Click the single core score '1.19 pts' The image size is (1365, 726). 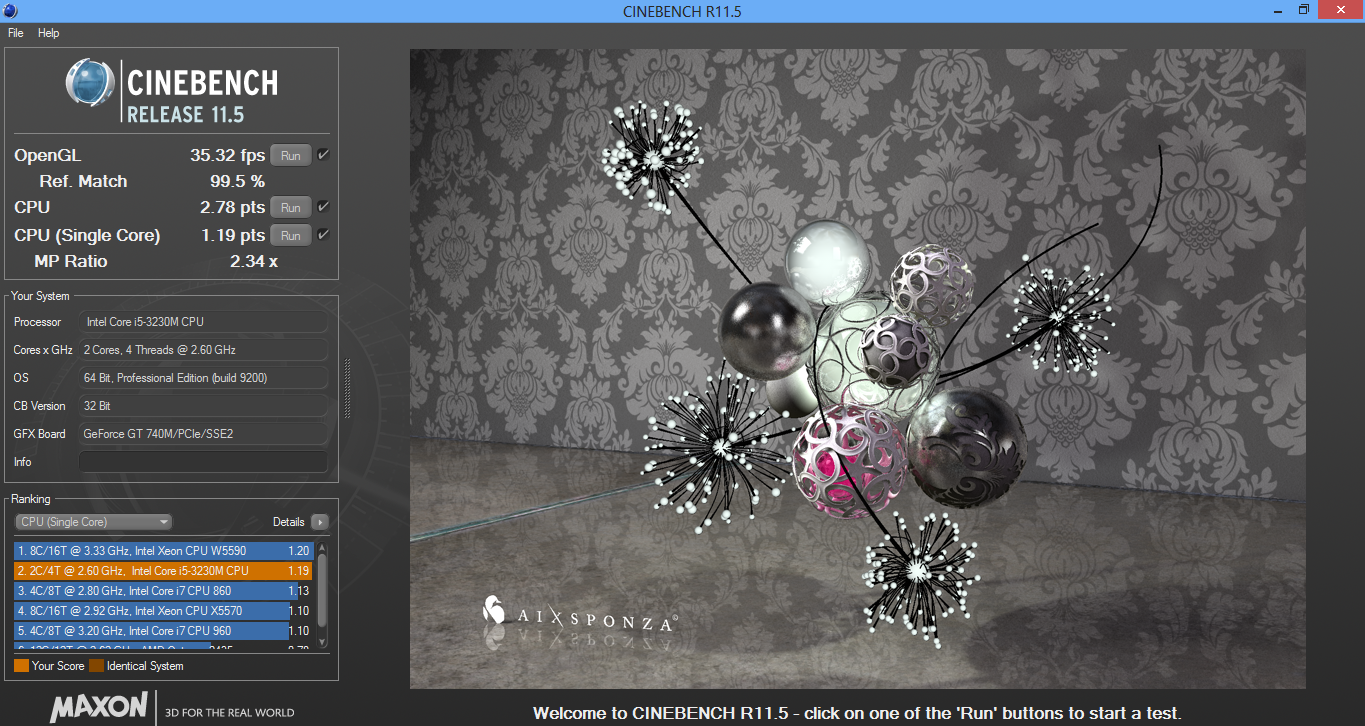tap(232, 235)
